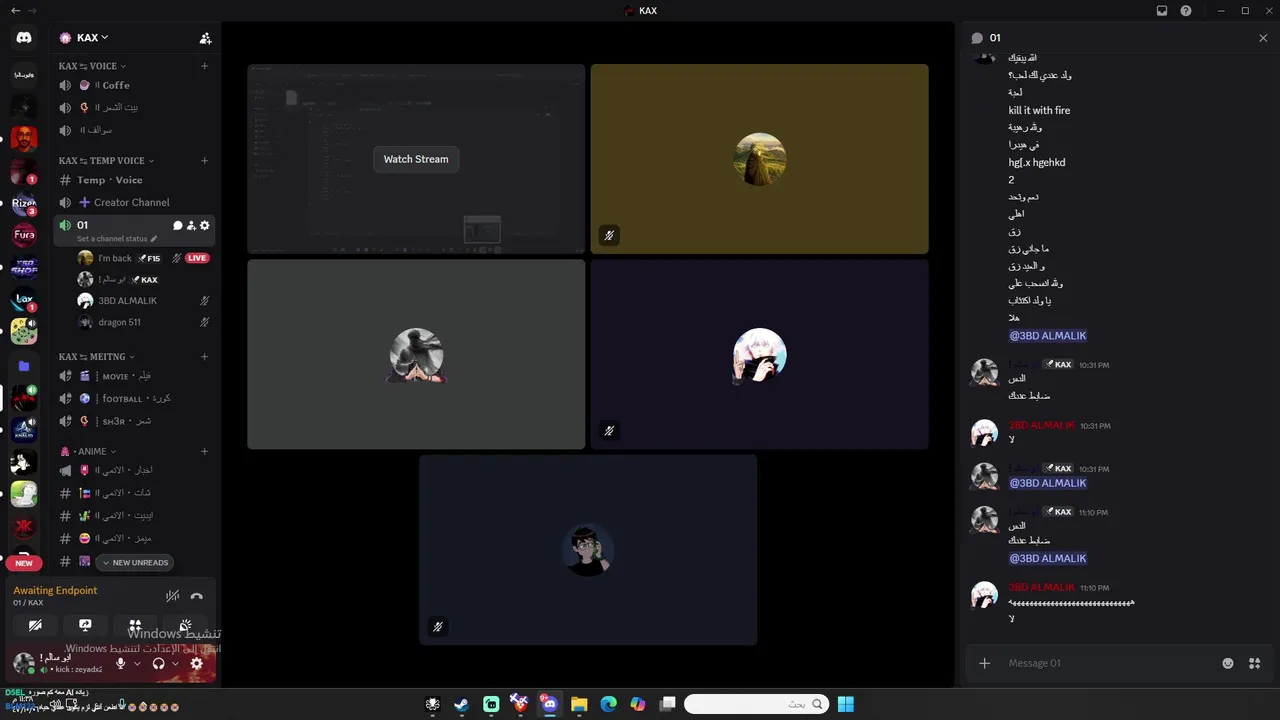1280x720 pixels.
Task: Click bottom center avatar video tile
Action: 588,550
